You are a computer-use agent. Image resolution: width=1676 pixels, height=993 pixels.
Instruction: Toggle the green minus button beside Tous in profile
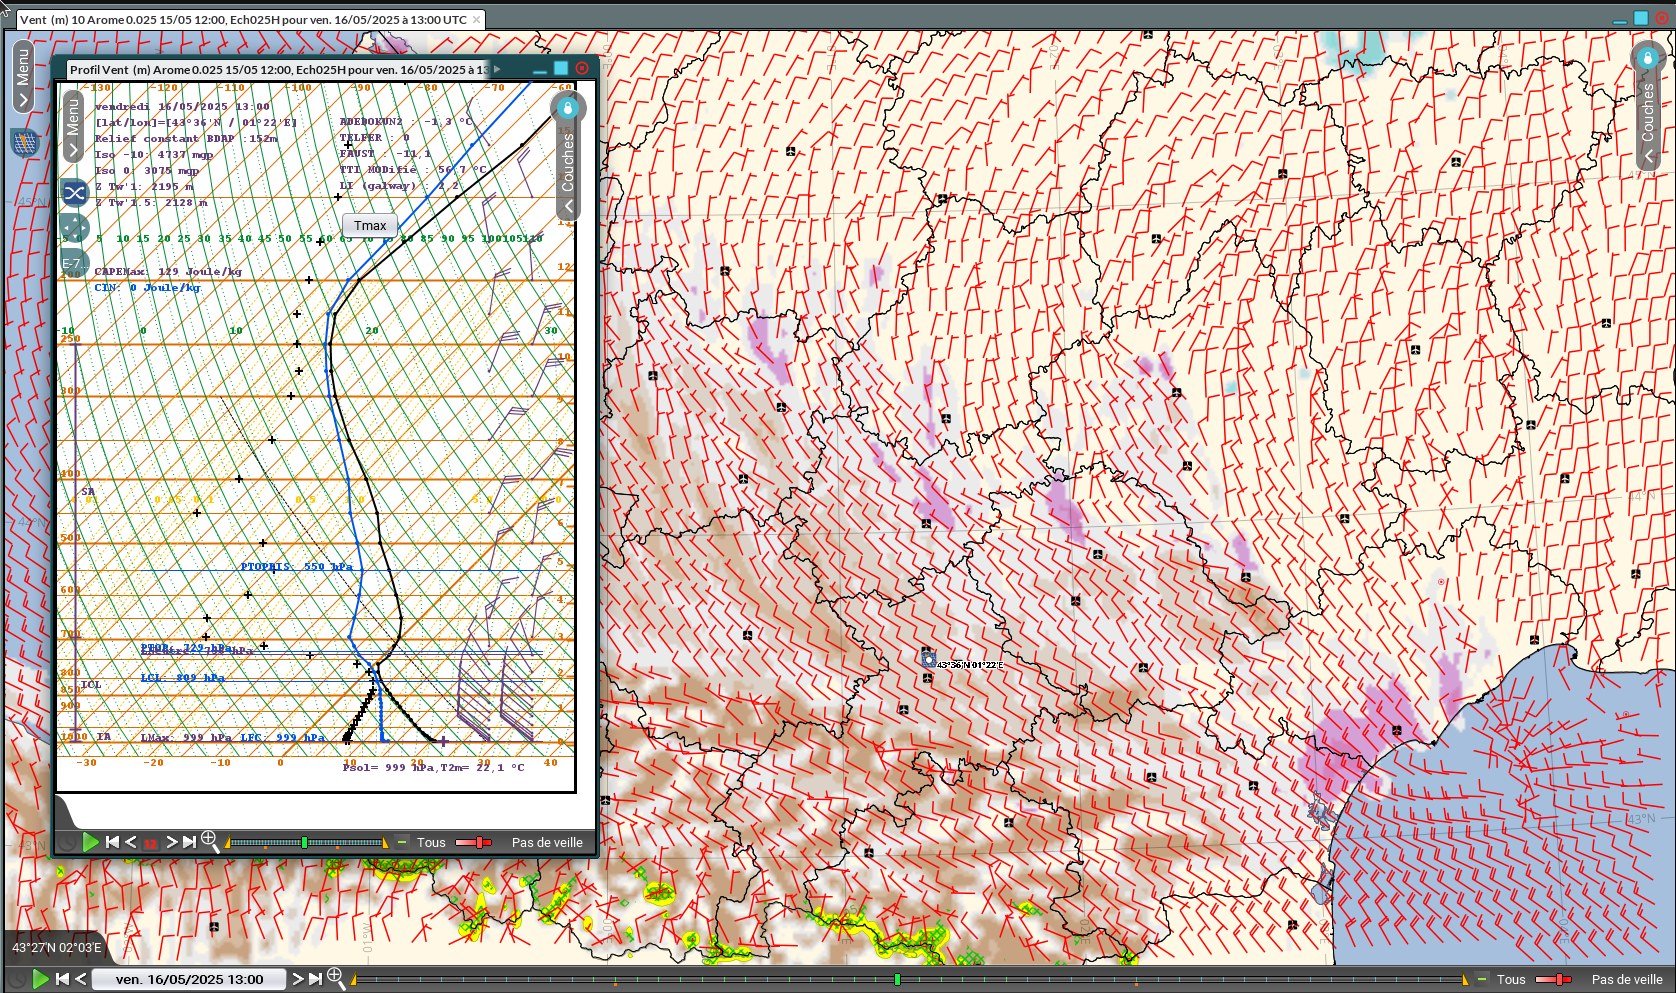(x=402, y=842)
